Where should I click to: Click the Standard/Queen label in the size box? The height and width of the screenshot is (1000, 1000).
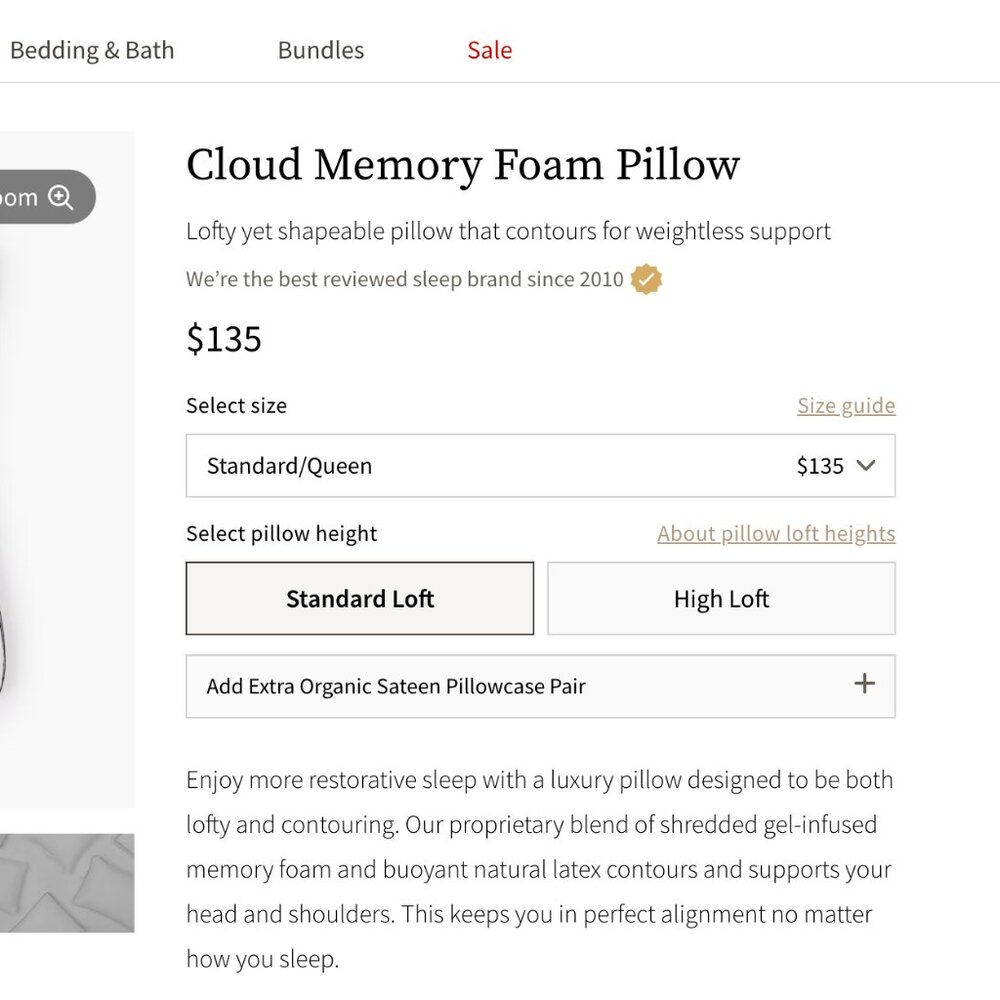(x=289, y=465)
